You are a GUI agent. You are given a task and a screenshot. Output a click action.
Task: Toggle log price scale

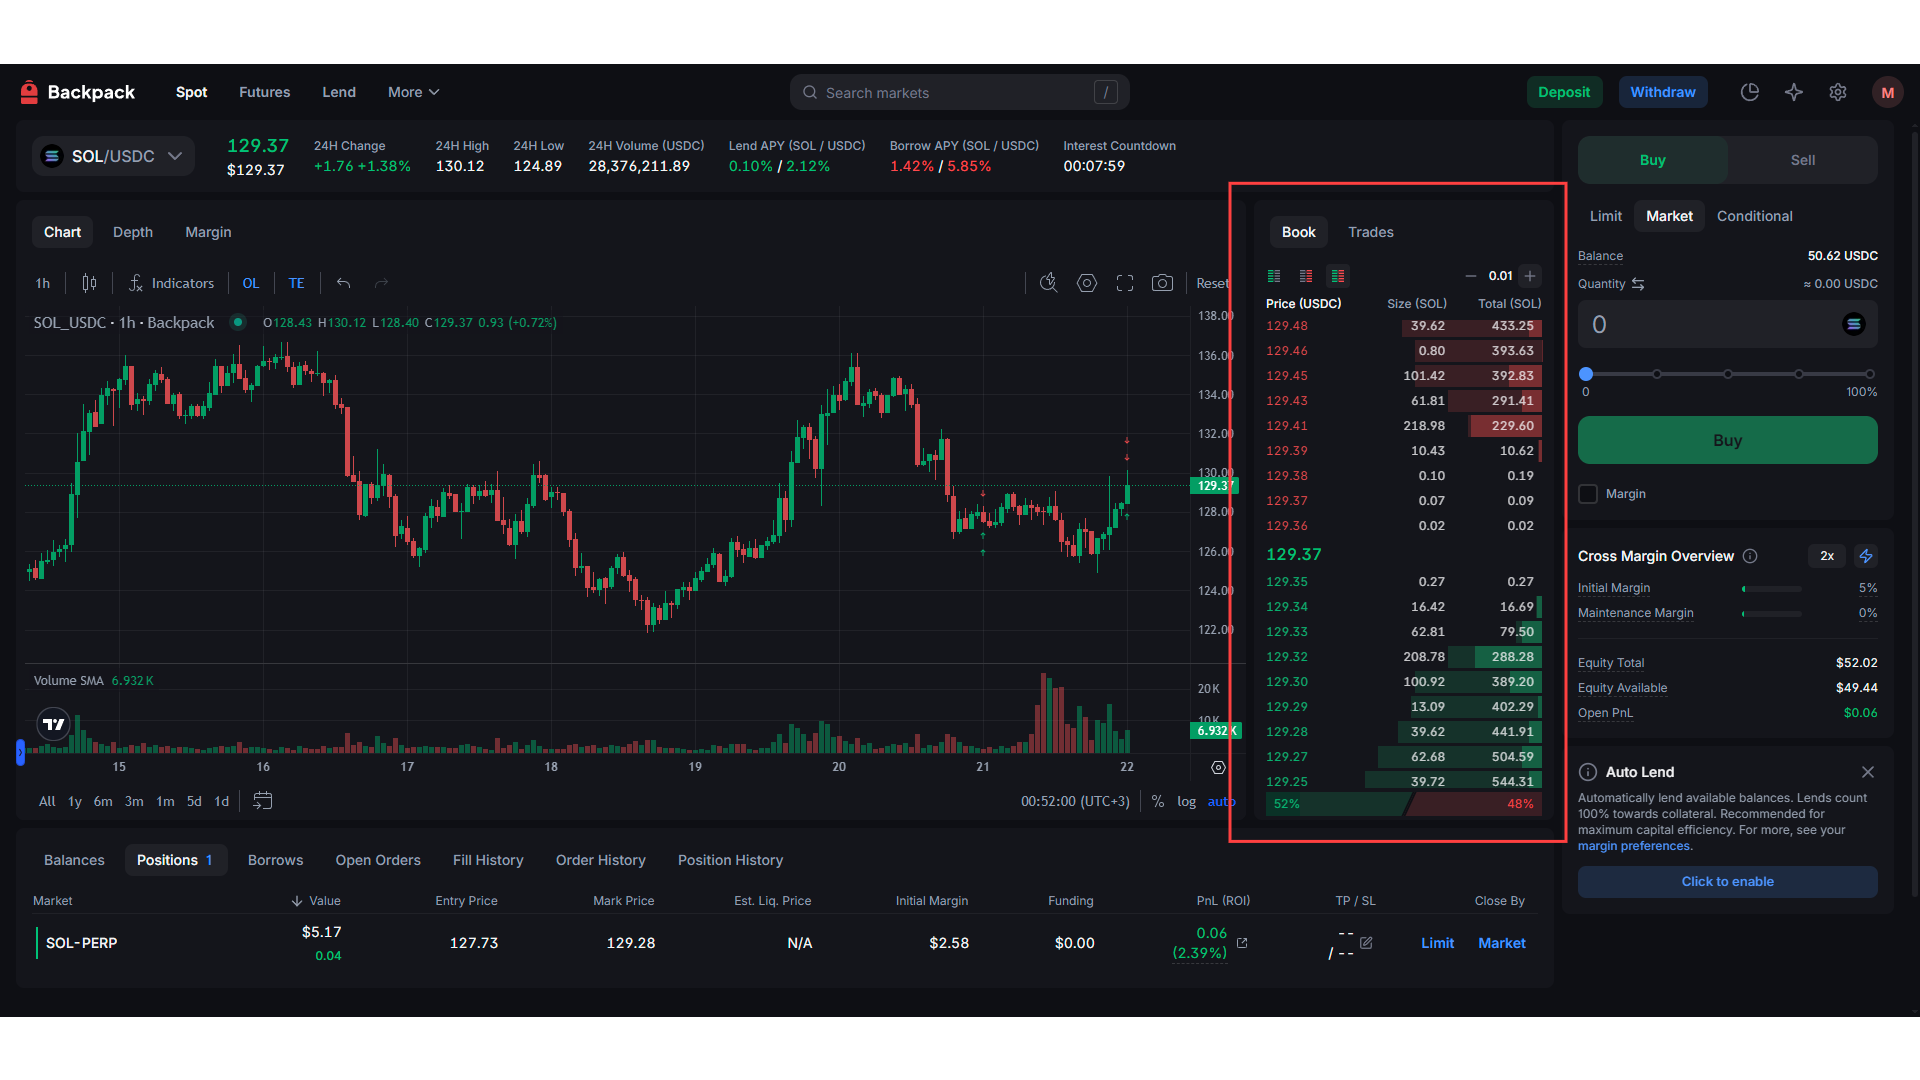pos(1187,802)
